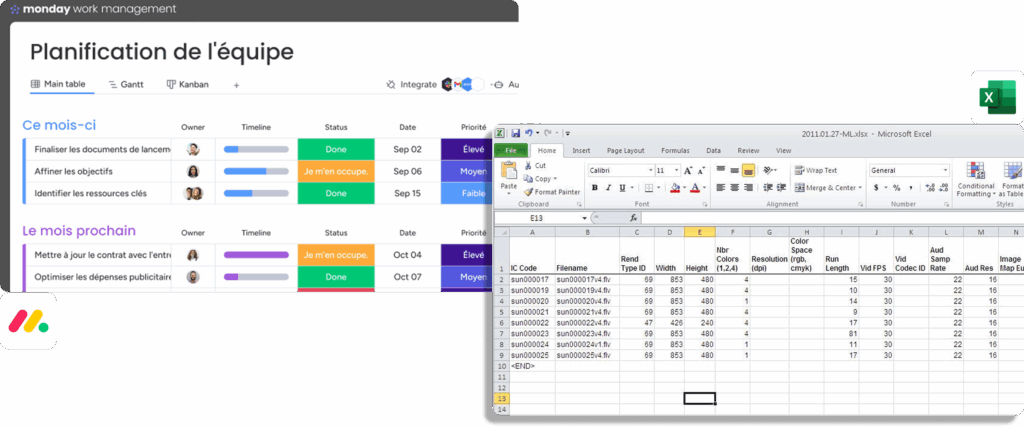The height and width of the screenshot is (427, 1024).
Task: Click the Excel formula bar input
Action: 833,218
